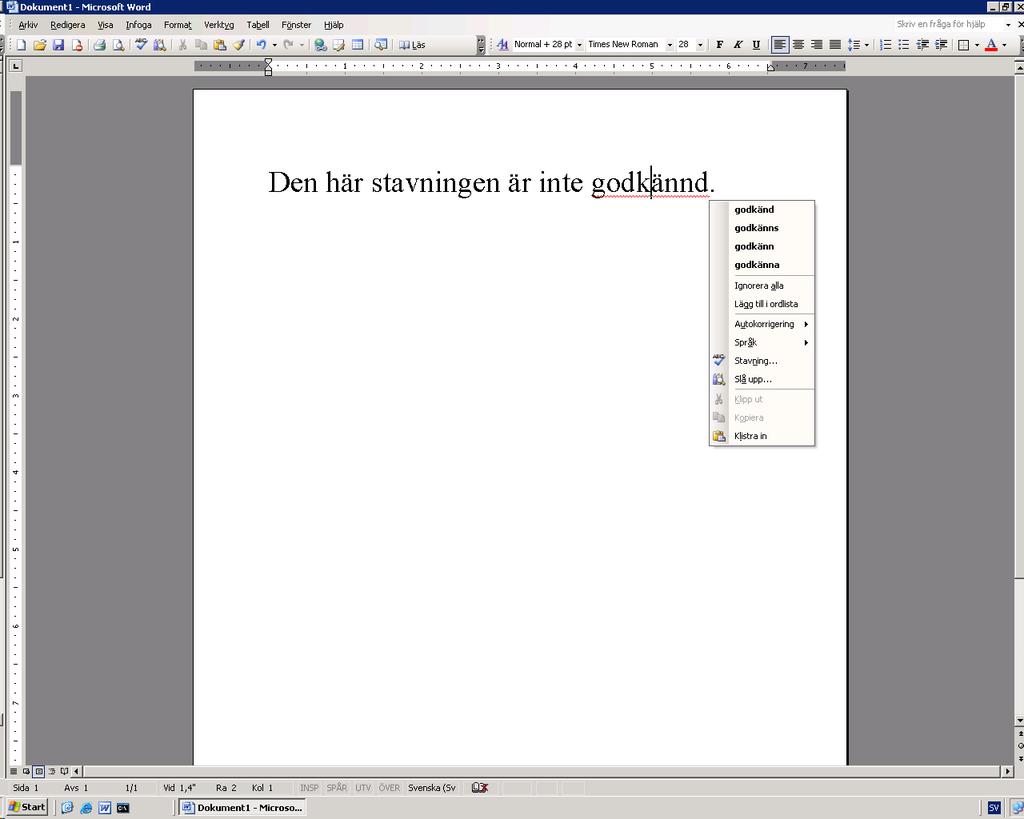
Task: Click the Paste clipboard icon in toolbar
Action: tap(220, 45)
